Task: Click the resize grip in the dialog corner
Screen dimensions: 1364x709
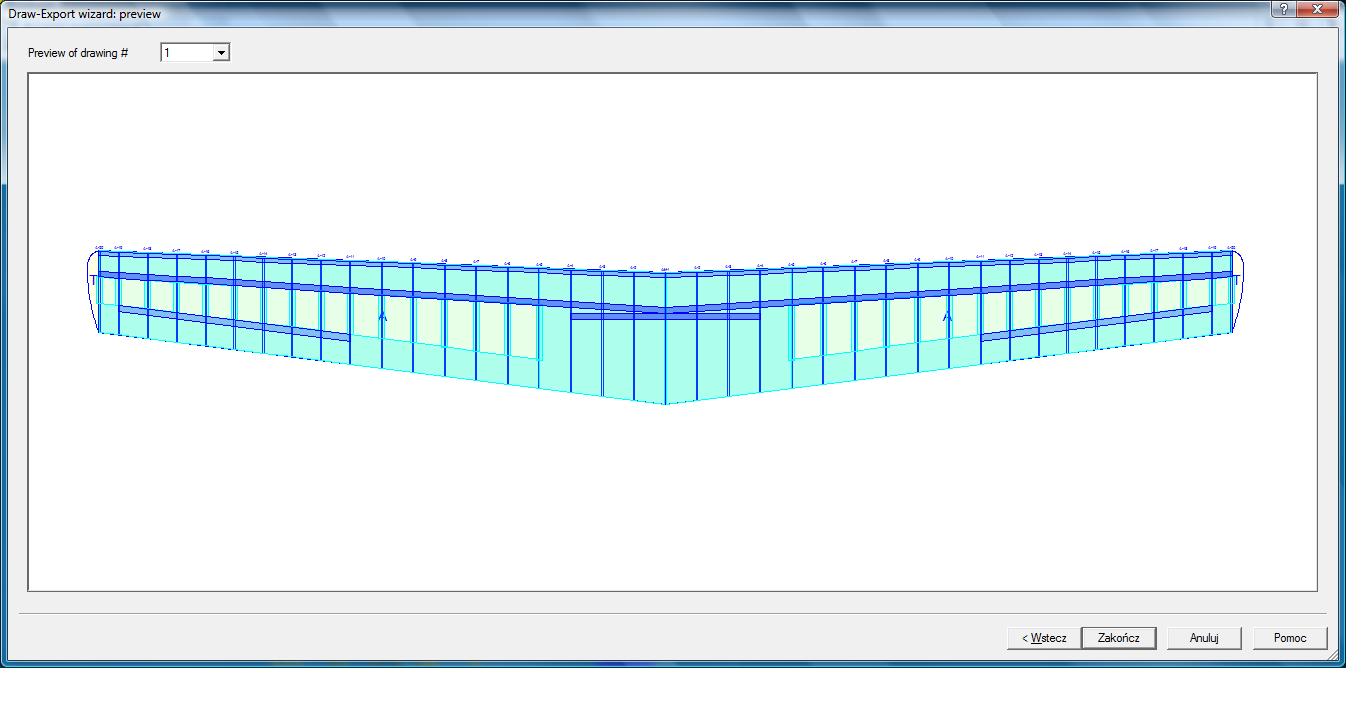Action: click(1333, 656)
